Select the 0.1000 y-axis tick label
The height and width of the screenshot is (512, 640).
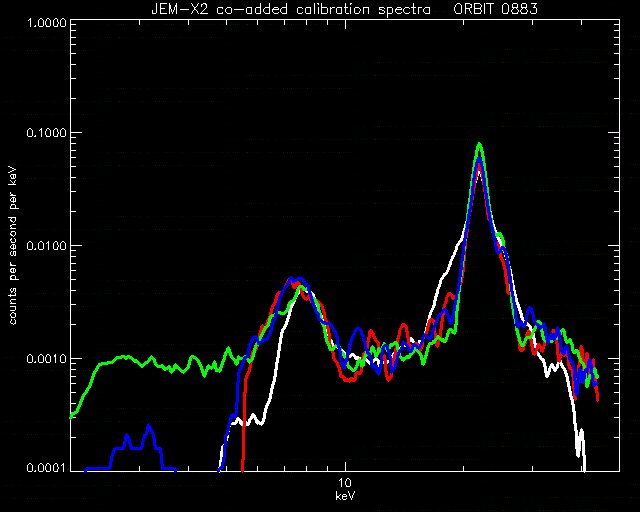coord(46,133)
